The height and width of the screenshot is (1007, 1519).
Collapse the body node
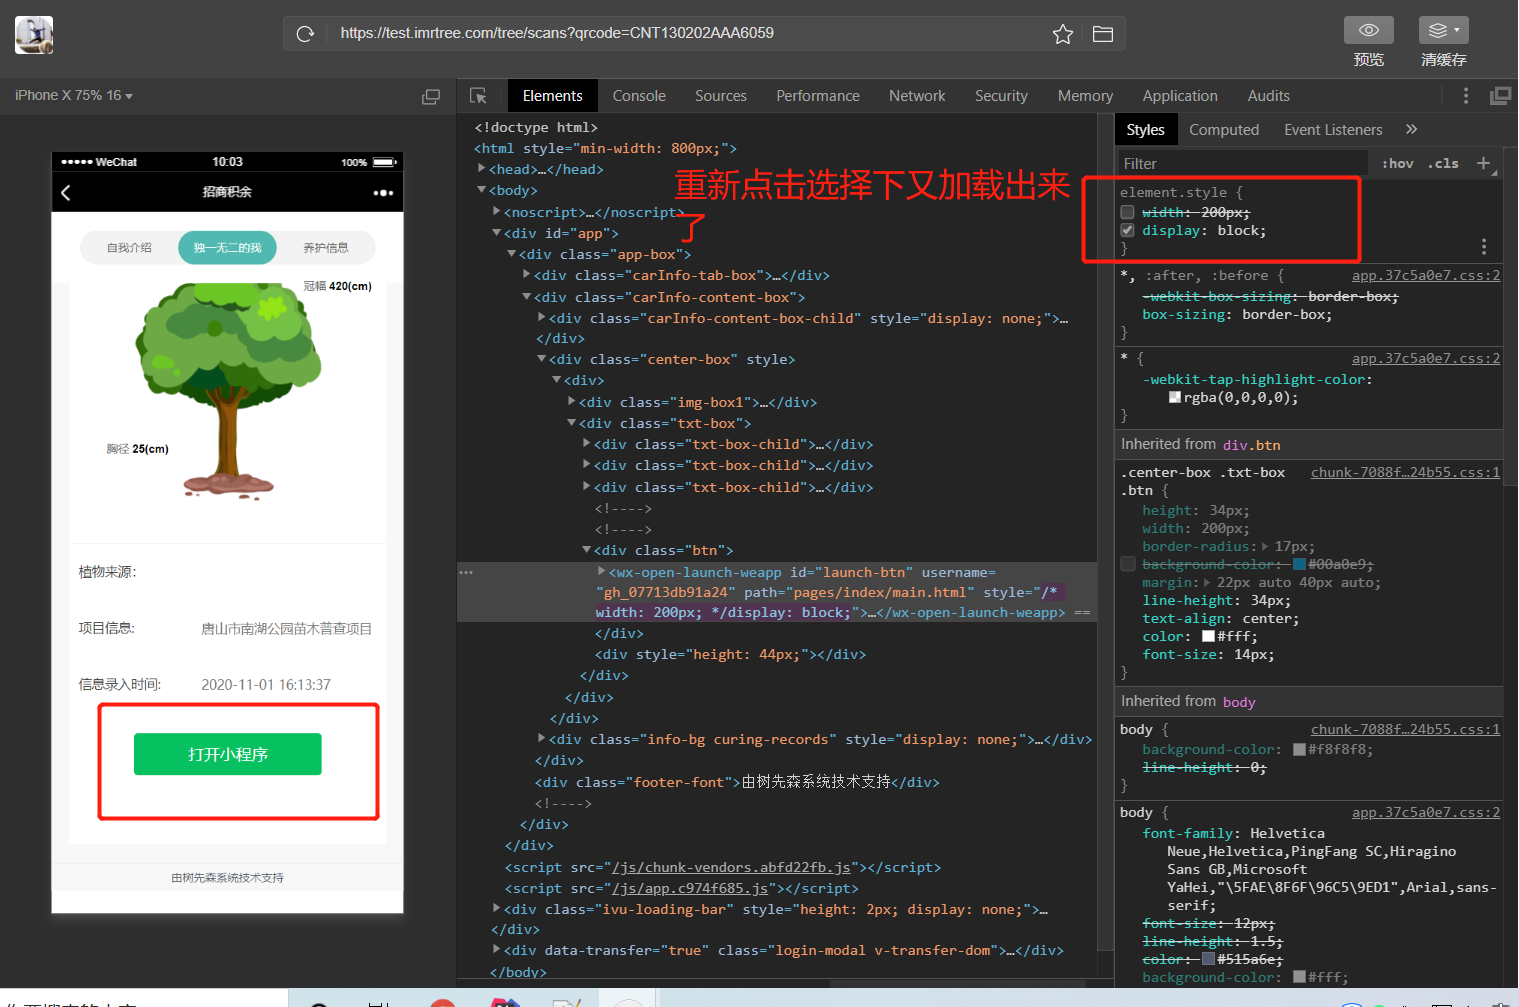click(x=482, y=190)
